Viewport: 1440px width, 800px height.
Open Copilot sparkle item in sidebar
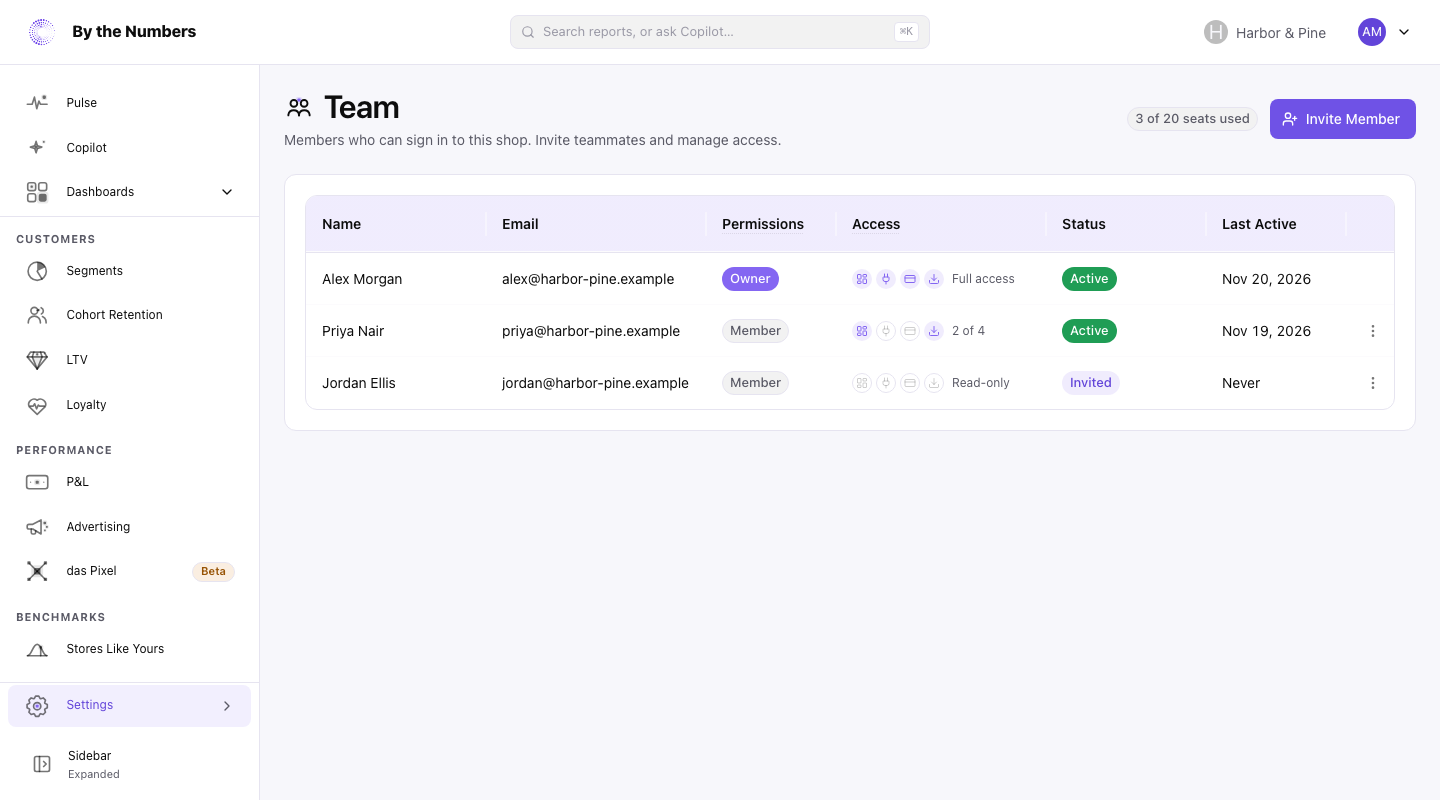(129, 147)
